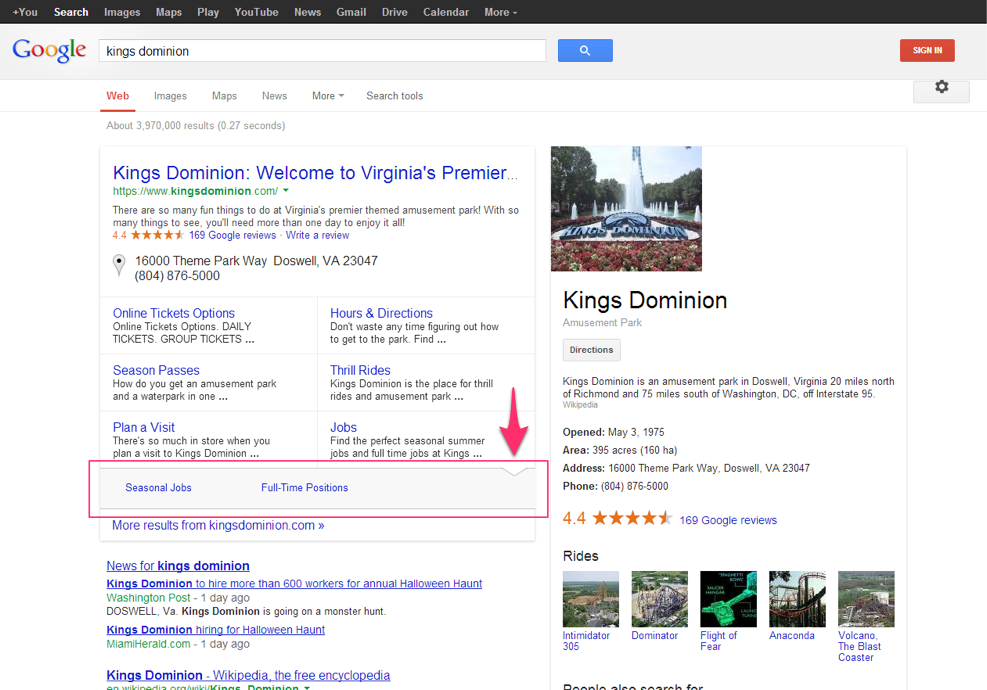Image resolution: width=987 pixels, height=690 pixels.
Task: Select the Web tab
Action: click(x=117, y=96)
